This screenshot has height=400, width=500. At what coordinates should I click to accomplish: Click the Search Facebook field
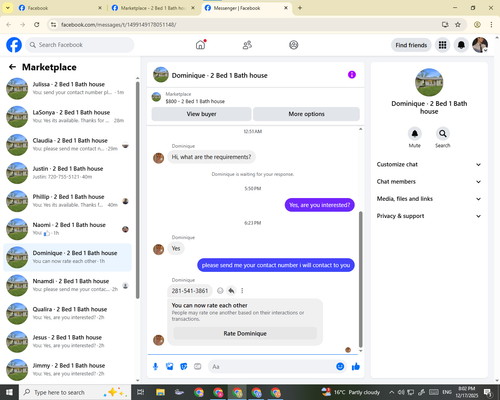pos(80,45)
